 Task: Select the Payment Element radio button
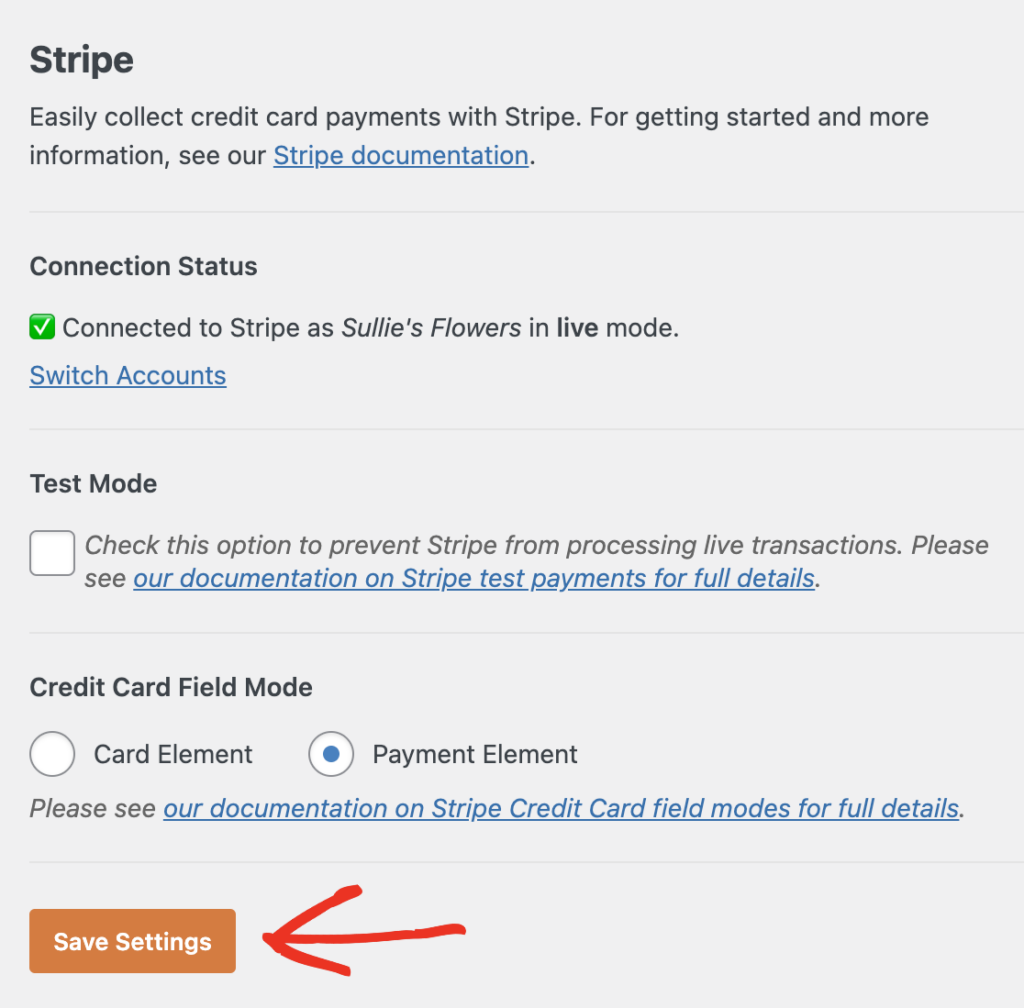click(x=331, y=754)
